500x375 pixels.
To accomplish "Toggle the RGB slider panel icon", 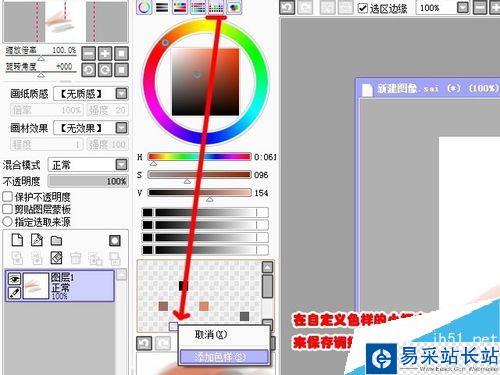I will point(162,7).
